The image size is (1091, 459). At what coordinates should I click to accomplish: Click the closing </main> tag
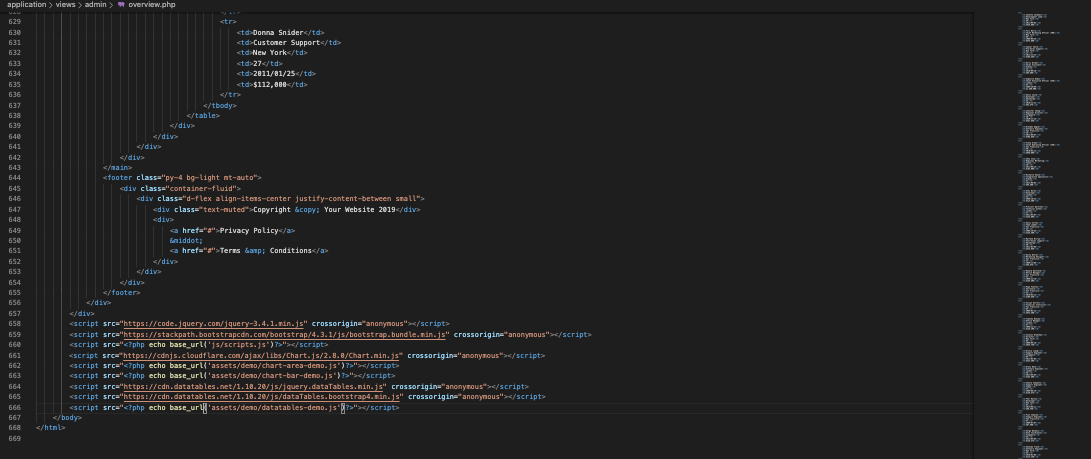tap(117, 168)
